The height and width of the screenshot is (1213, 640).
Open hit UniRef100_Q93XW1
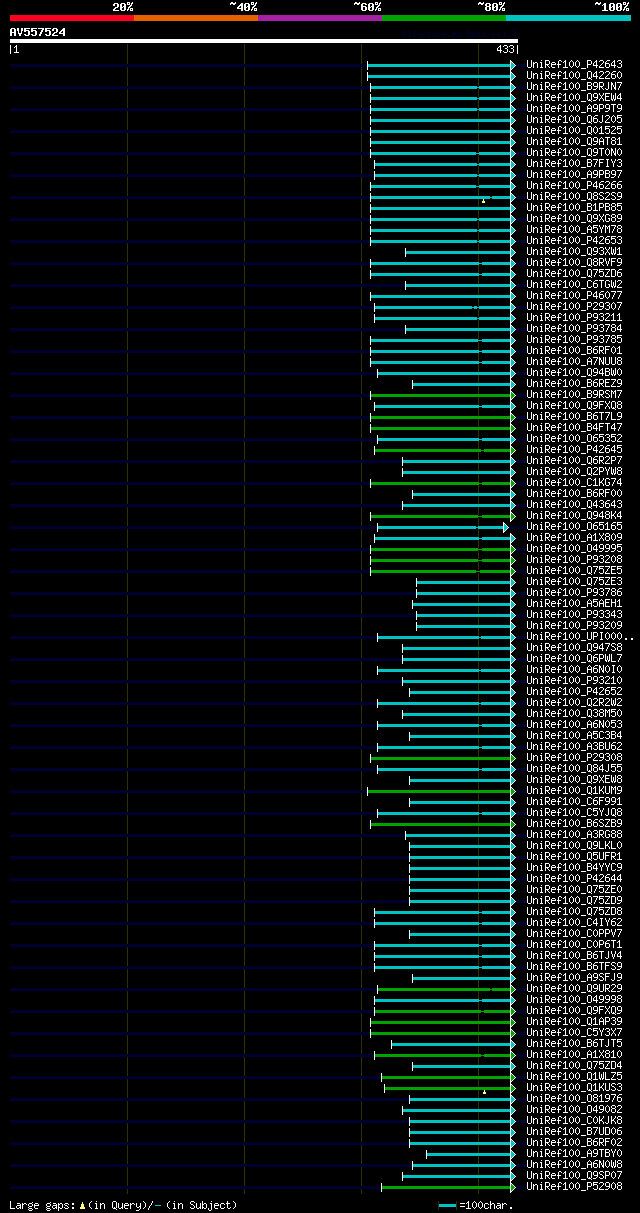[574, 251]
